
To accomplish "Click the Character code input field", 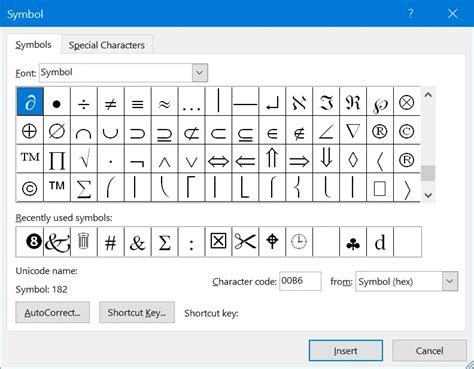I will [300, 281].
